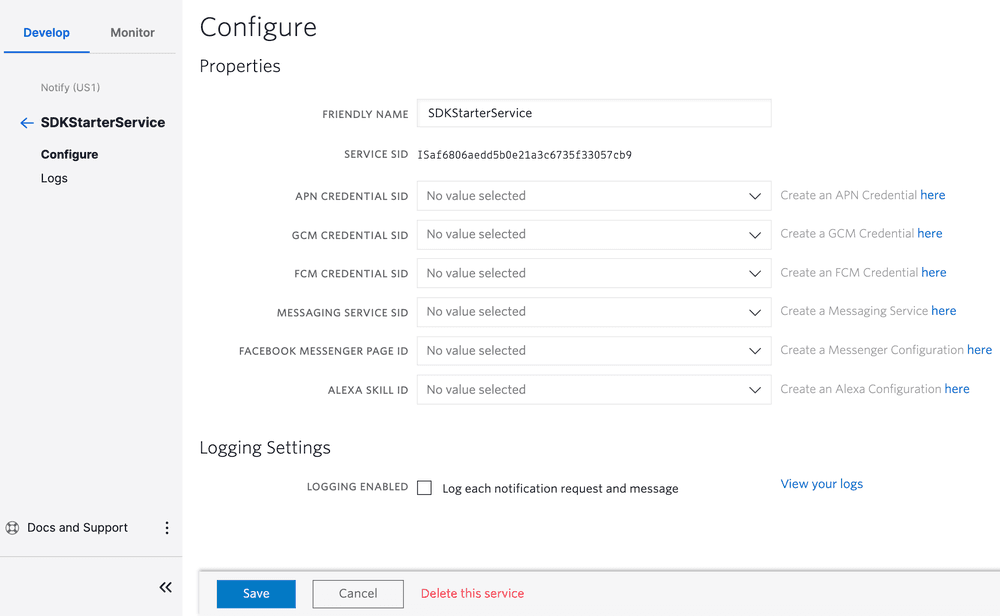This screenshot has width=1000, height=616.
Task: Collapse the sidebar with the double-chevron icon
Action: (x=165, y=587)
